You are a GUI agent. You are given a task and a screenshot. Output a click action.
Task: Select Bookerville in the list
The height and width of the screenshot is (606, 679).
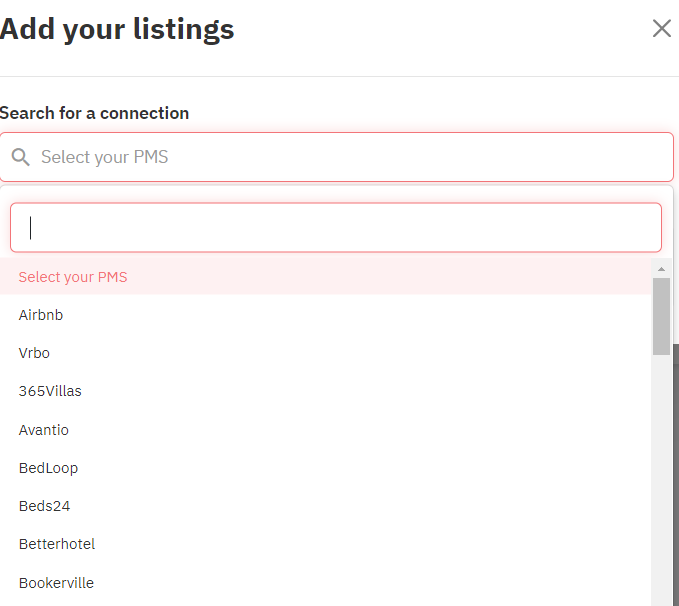(326, 583)
